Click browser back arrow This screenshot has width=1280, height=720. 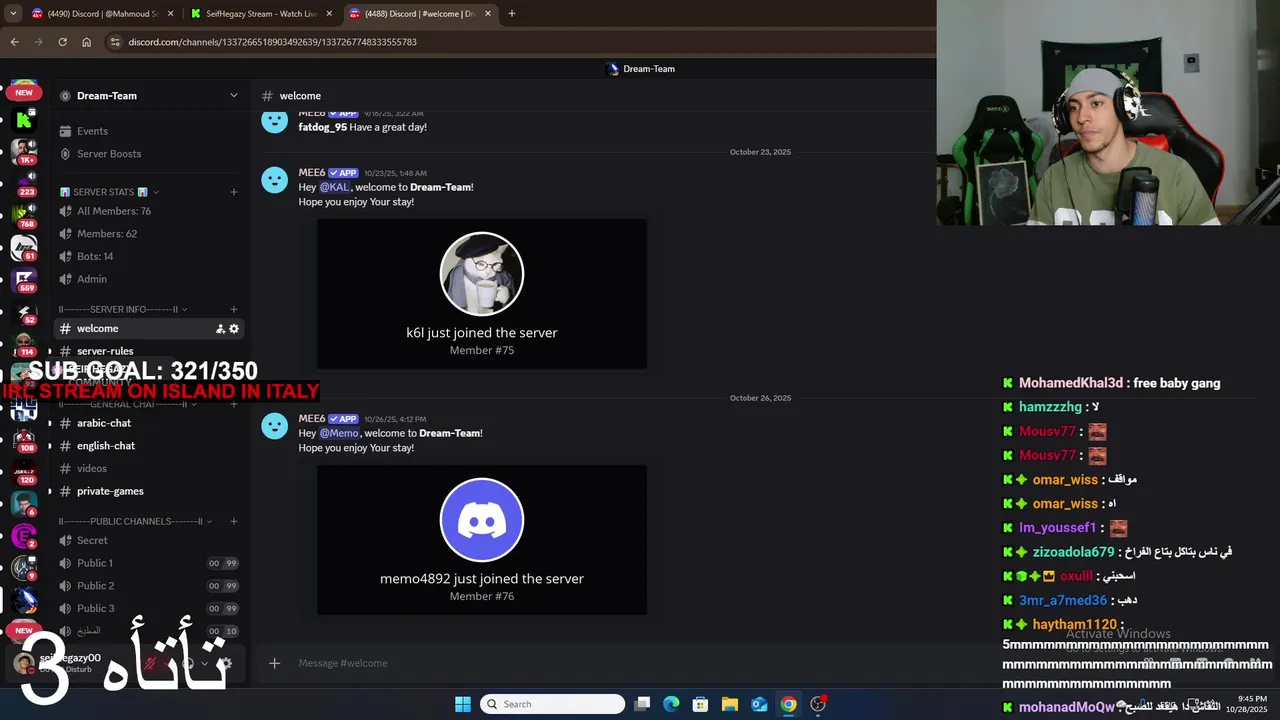[x=14, y=42]
